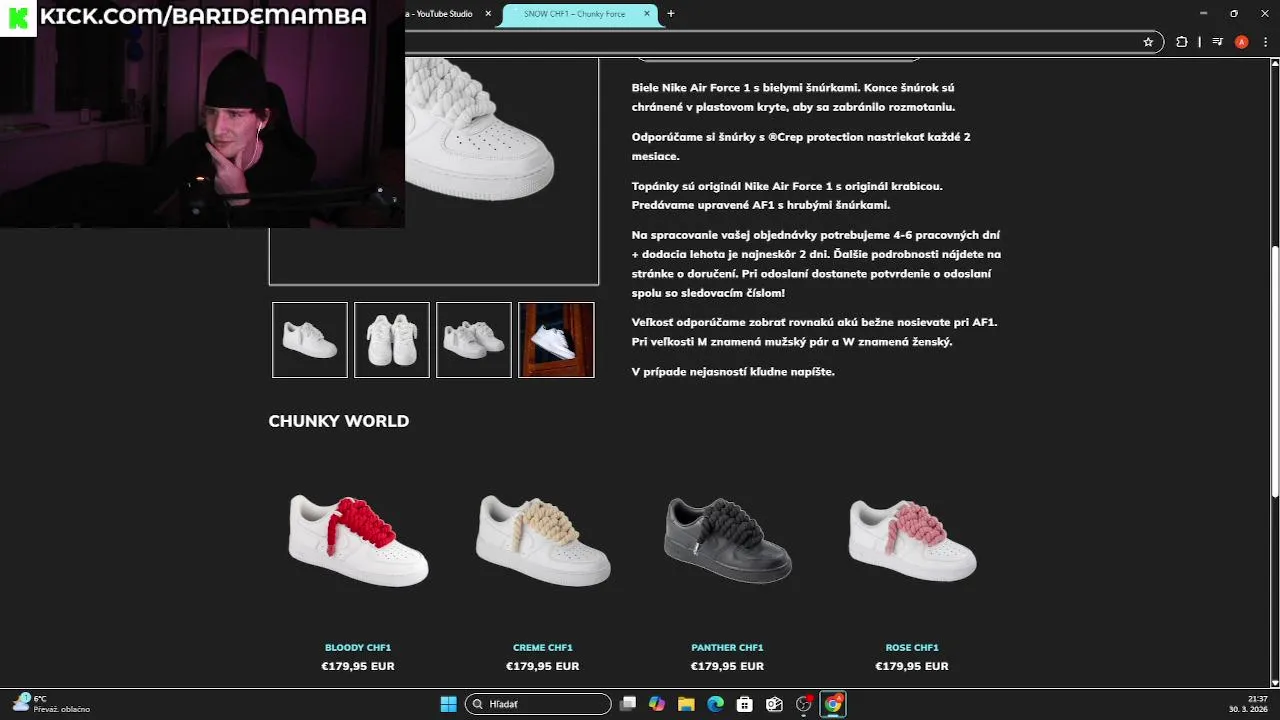This screenshot has width=1280, height=720.
Task: Open Task View on the taskbar
Action: (x=627, y=704)
